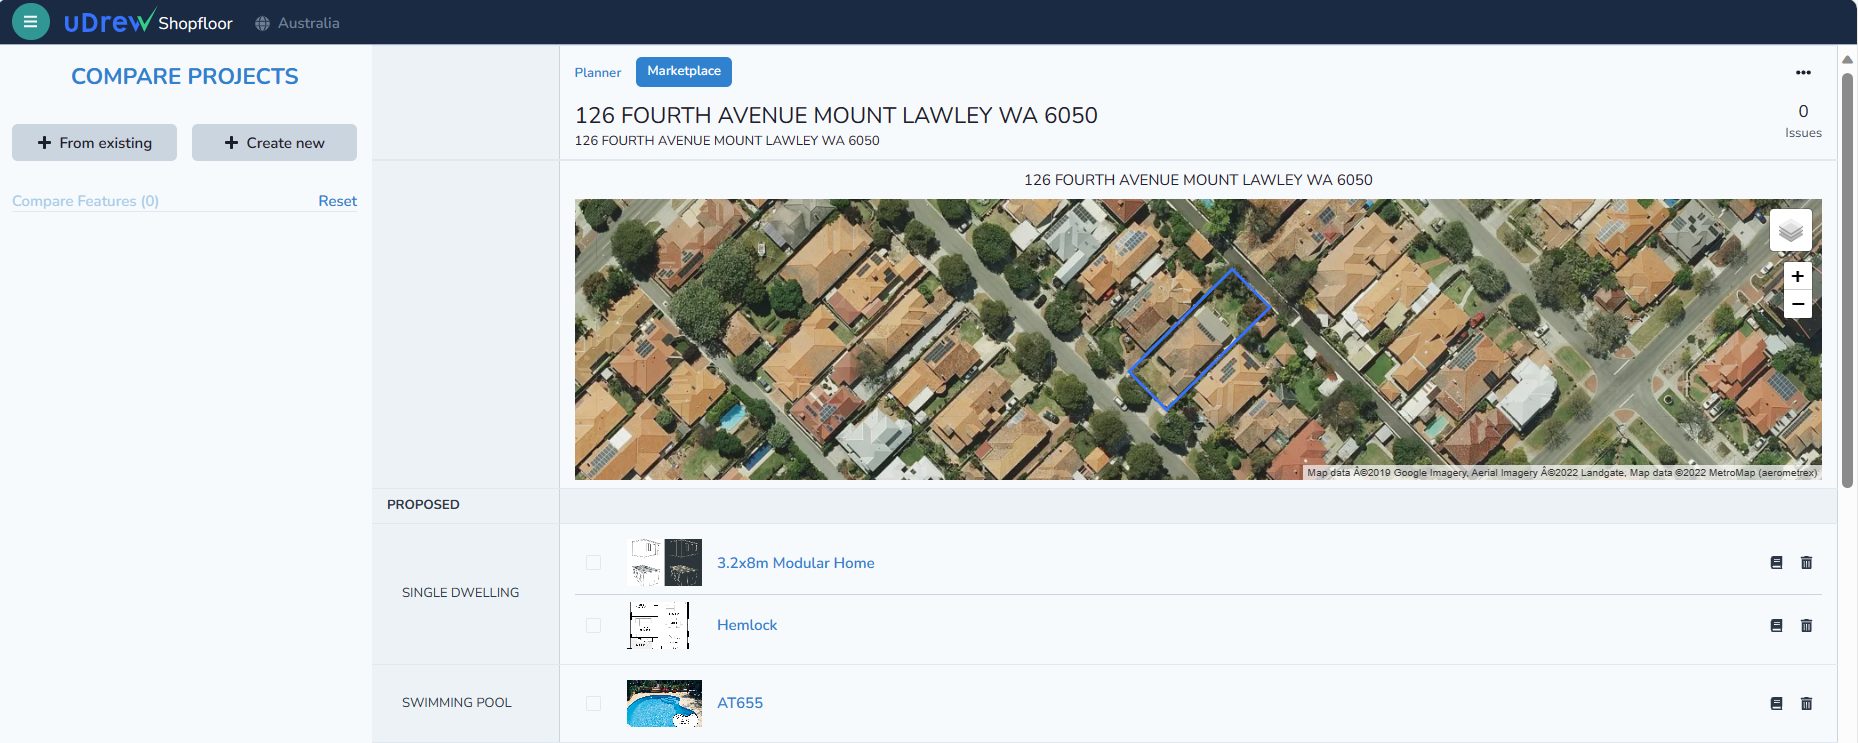Delete the 3.2x8m Modular Home item
Viewport: 1858px width, 743px height.
[1806, 563]
